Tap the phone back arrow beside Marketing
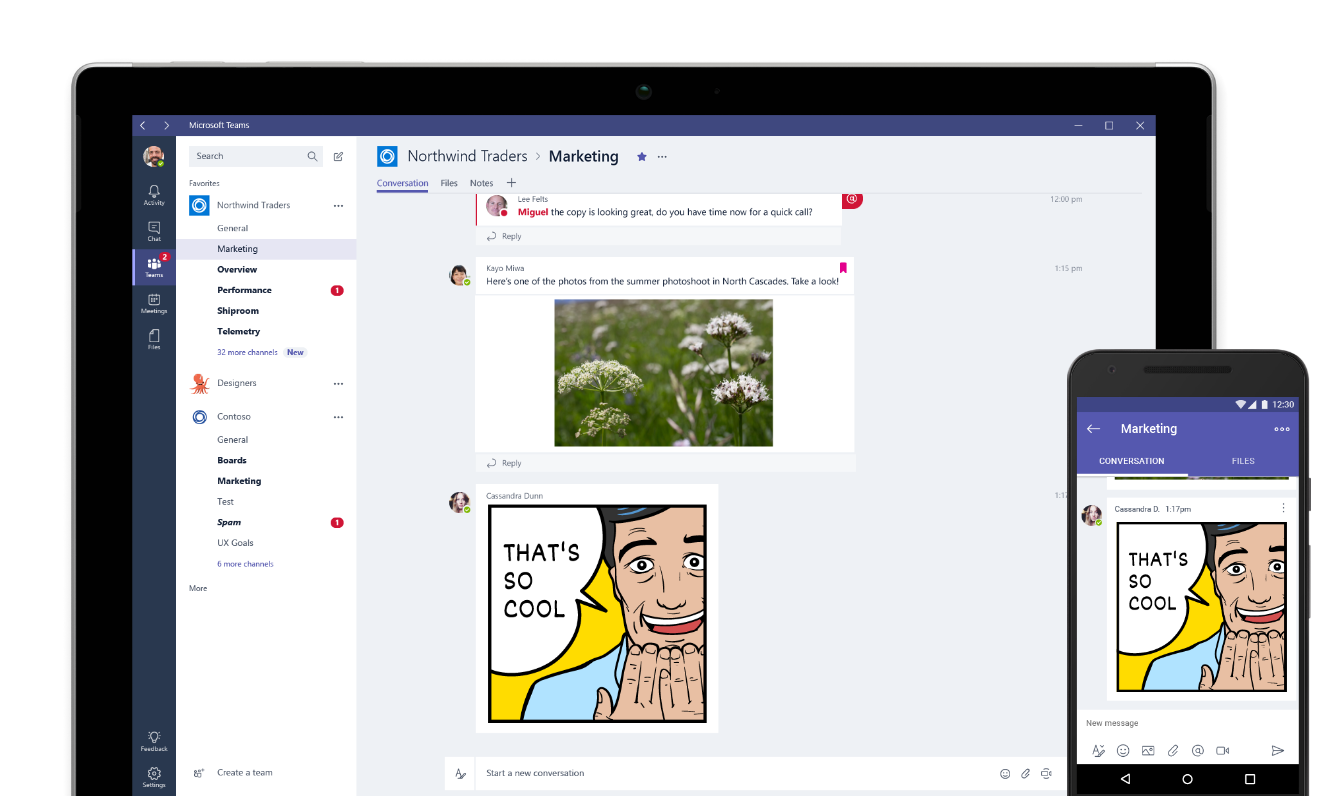Screen dimensions: 1339x796 [x=1093, y=429]
